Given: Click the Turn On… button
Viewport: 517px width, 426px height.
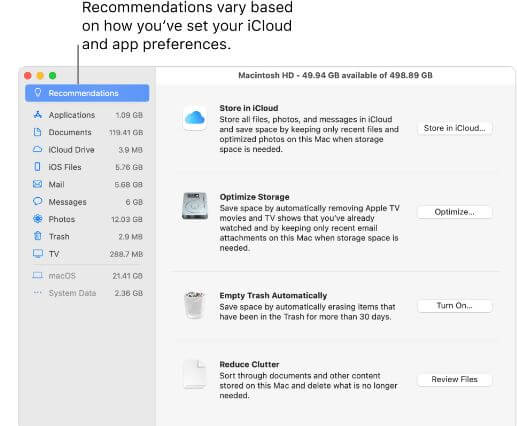Looking at the screenshot, I should pos(454,306).
